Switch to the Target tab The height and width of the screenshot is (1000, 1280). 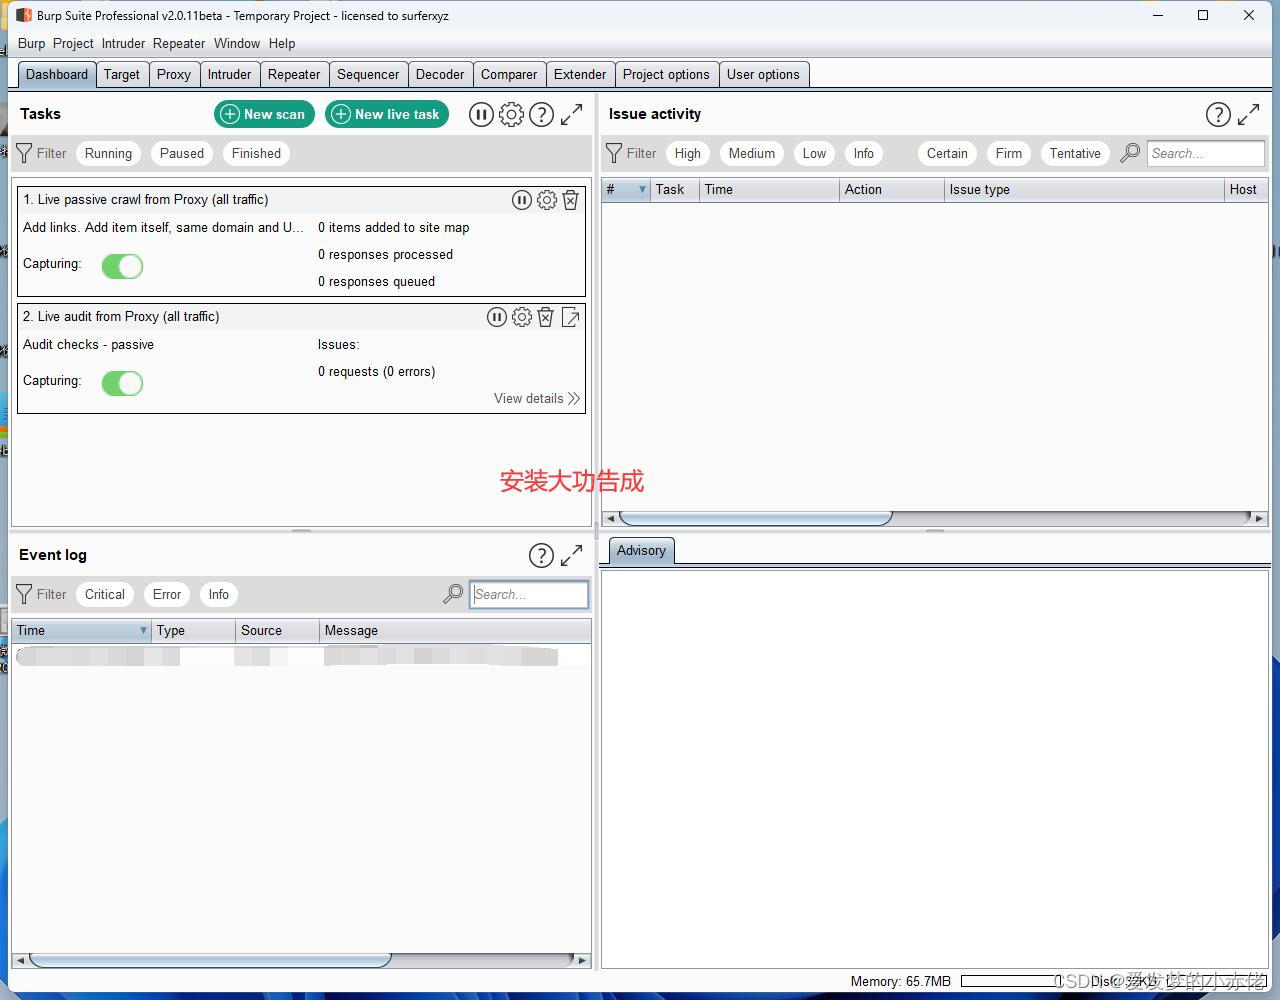coord(122,74)
